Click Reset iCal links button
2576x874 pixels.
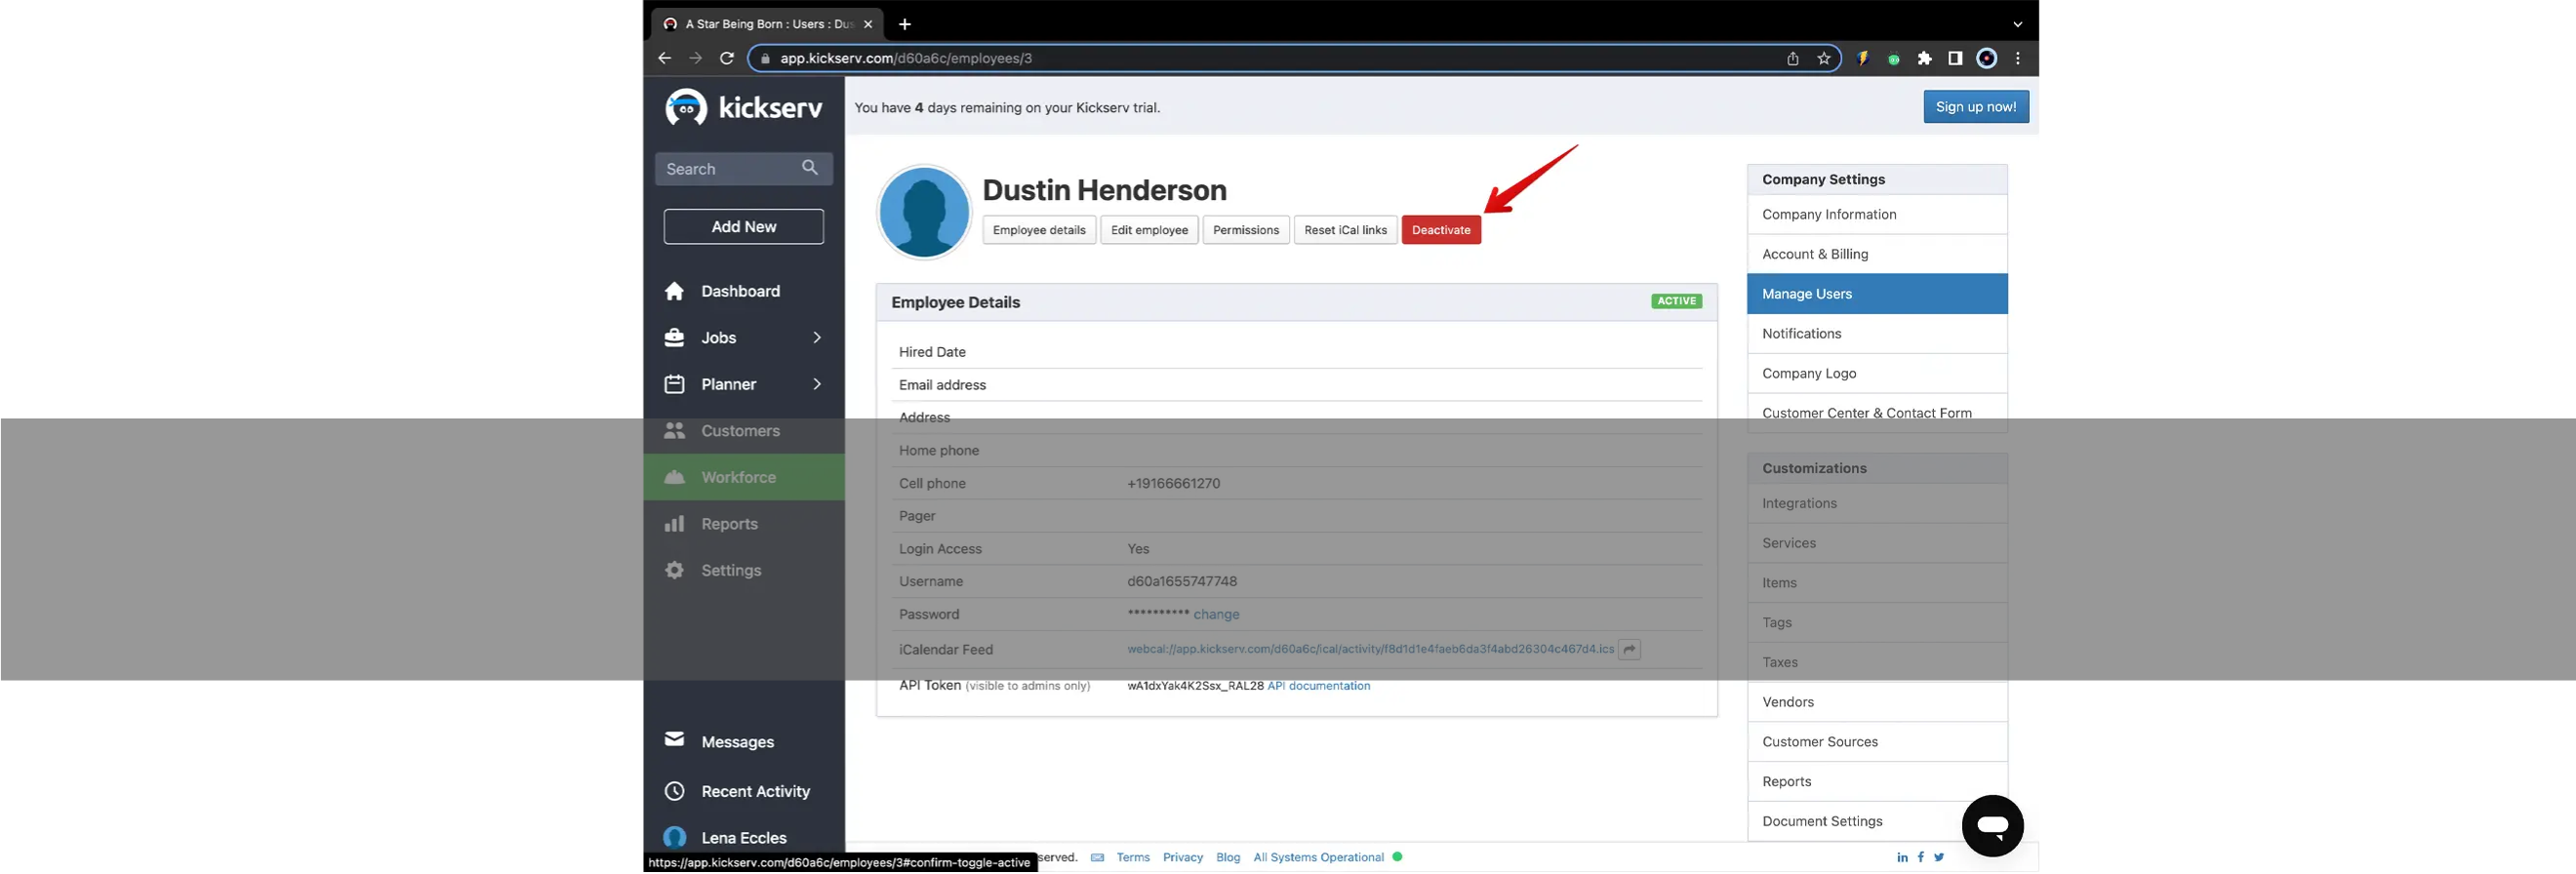point(1345,230)
